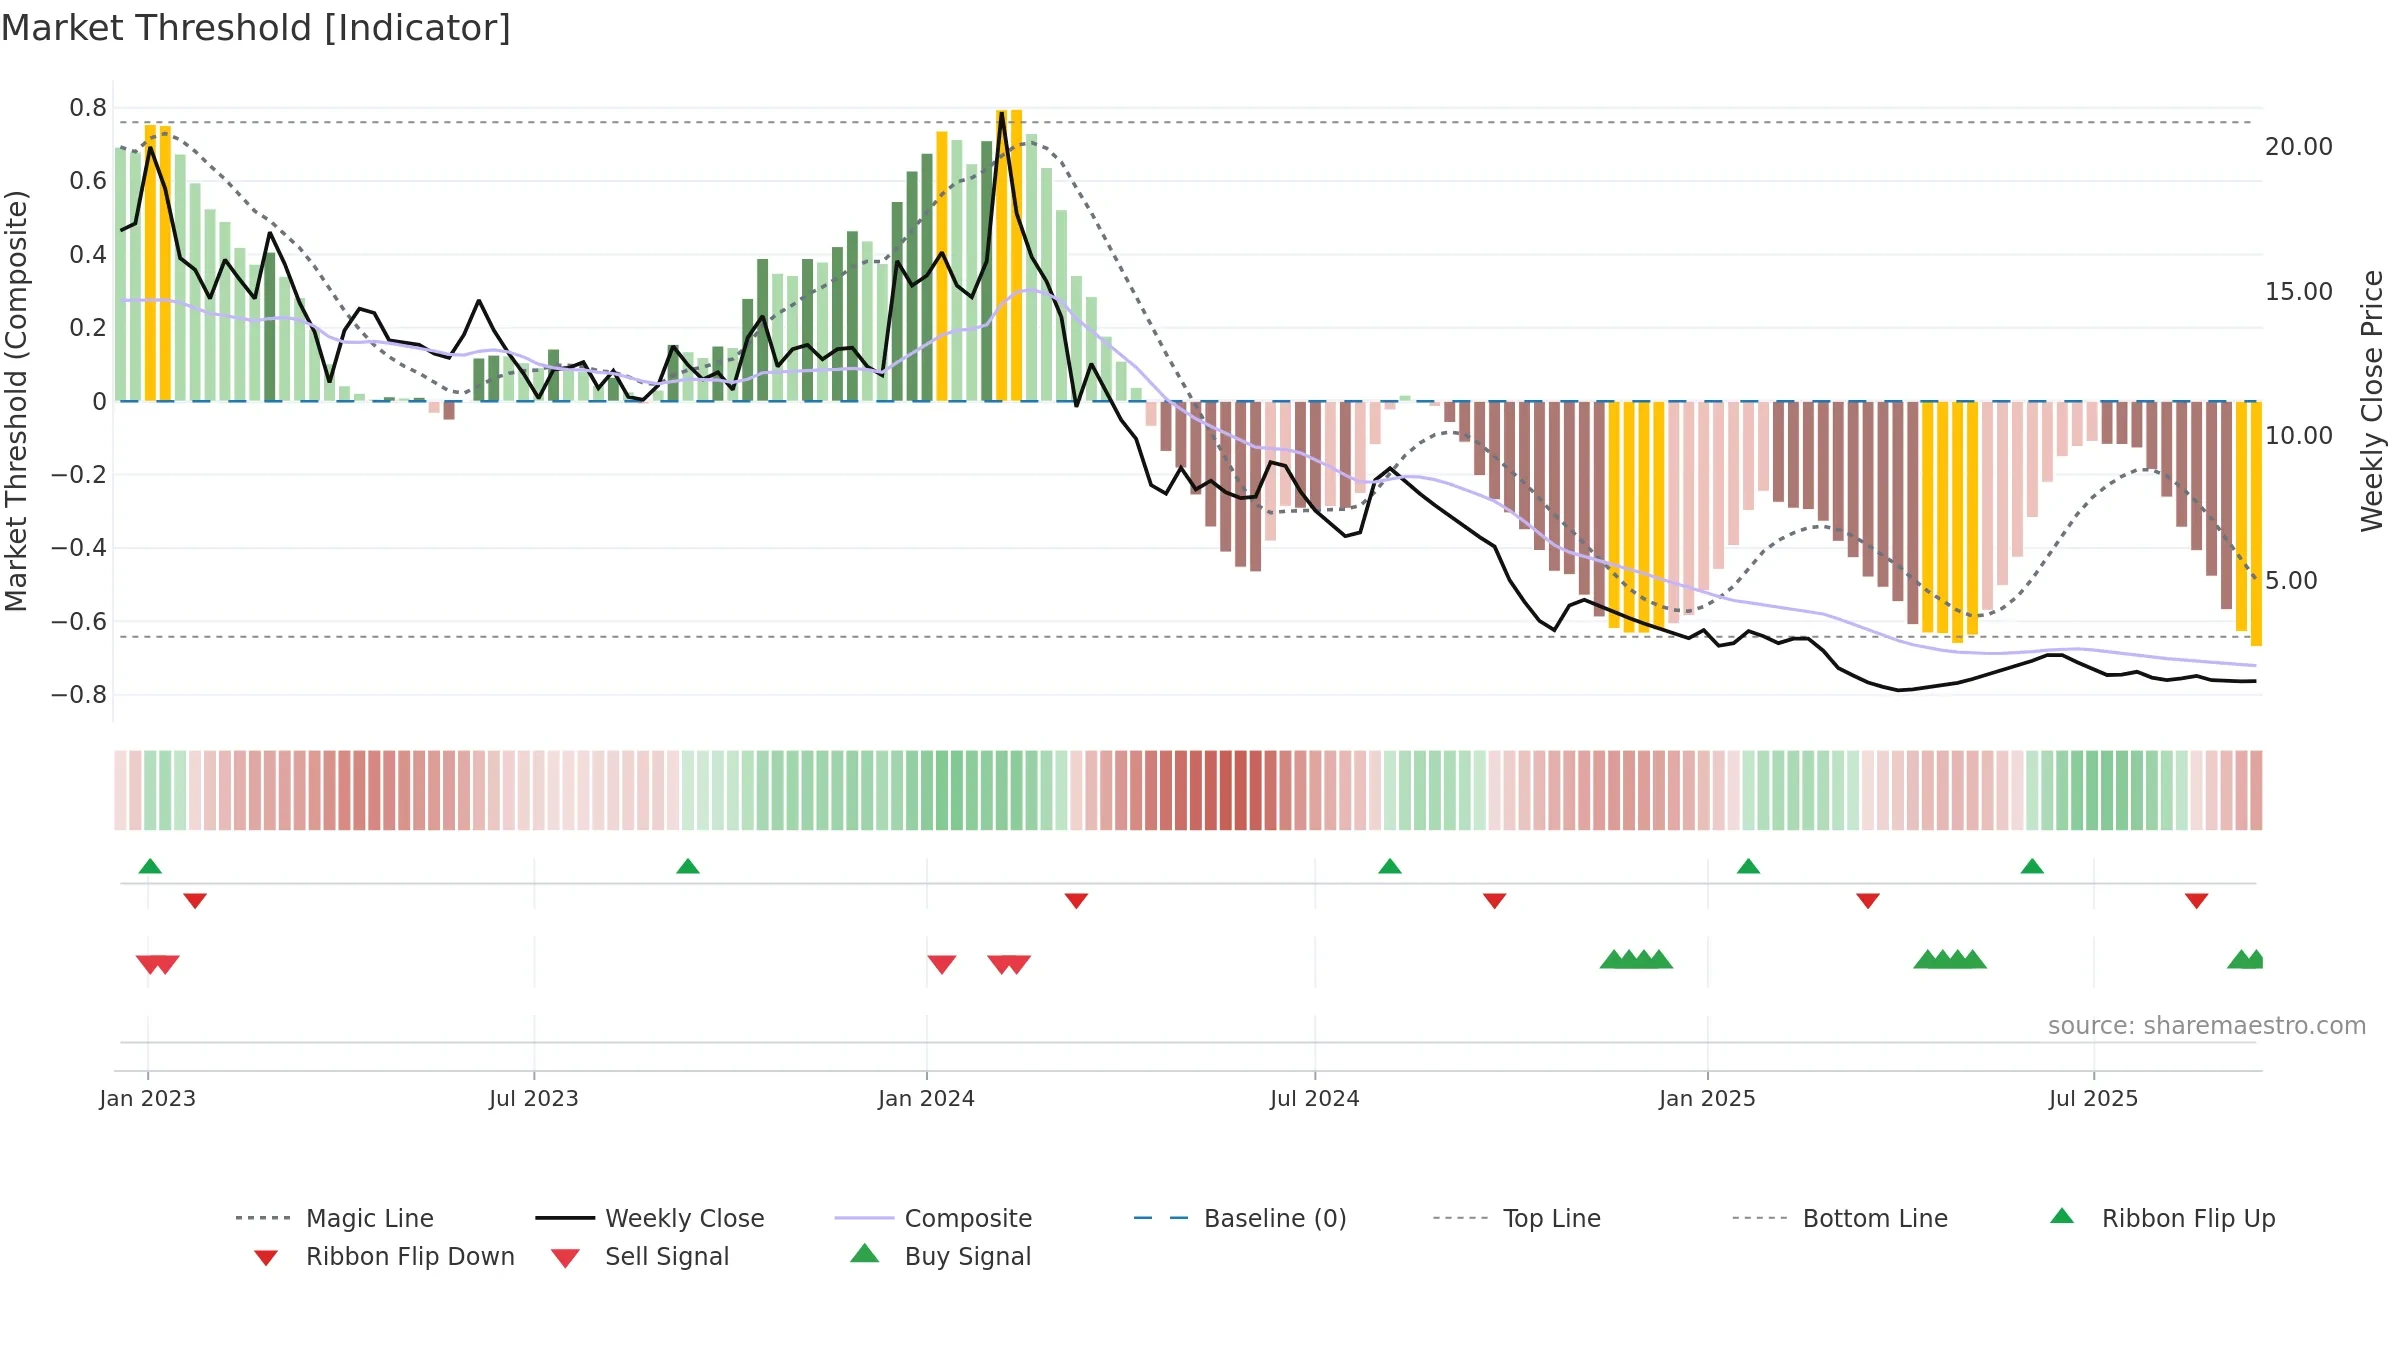Click the Ribbon Flip Up marker at Jan 2023

150,866
